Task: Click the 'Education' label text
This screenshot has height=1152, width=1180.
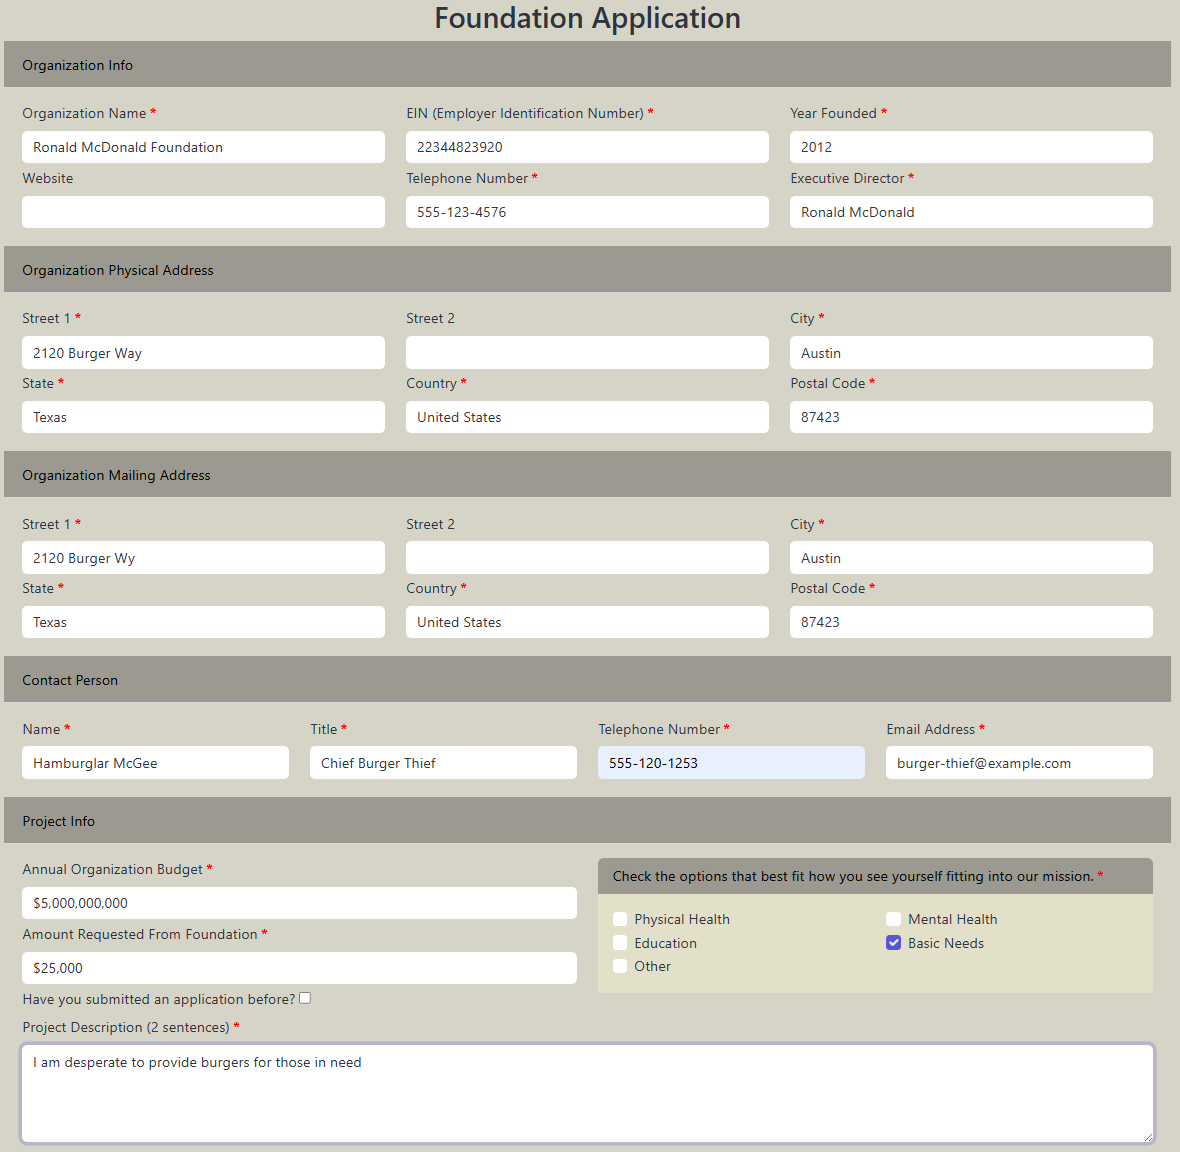Action: pos(665,943)
